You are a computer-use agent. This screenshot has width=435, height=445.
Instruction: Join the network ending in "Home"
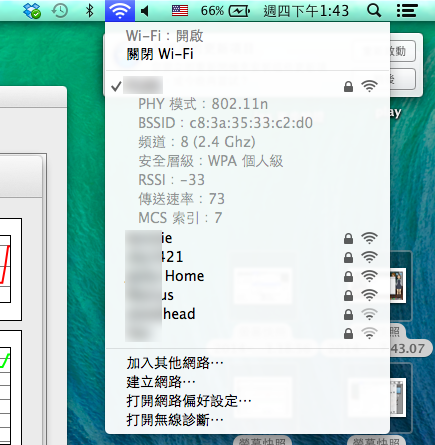tap(247, 276)
